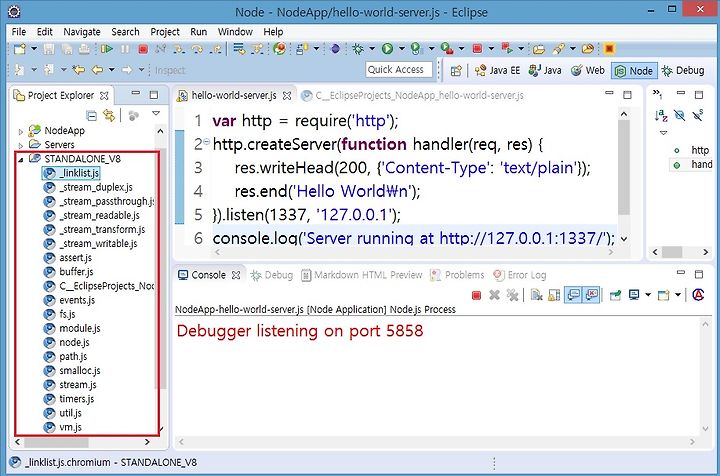Viewport: 720px width, 476px height.
Task: Click the Last Edit Location icon
Action: [x=79, y=70]
